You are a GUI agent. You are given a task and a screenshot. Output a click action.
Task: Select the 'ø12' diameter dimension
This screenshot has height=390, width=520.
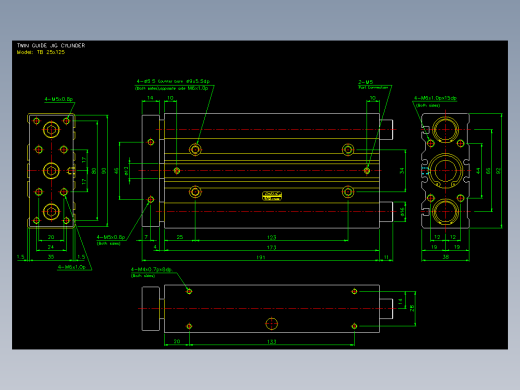point(126,171)
